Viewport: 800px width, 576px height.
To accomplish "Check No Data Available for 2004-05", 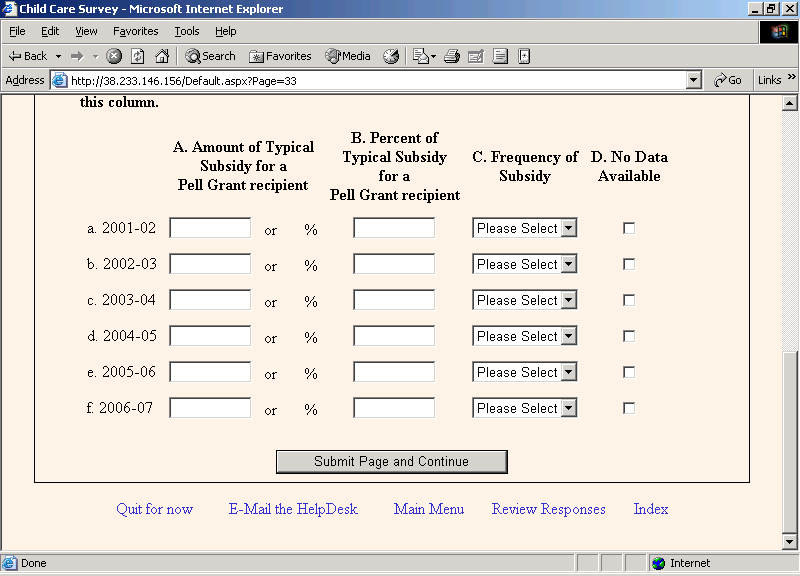I will pos(629,336).
